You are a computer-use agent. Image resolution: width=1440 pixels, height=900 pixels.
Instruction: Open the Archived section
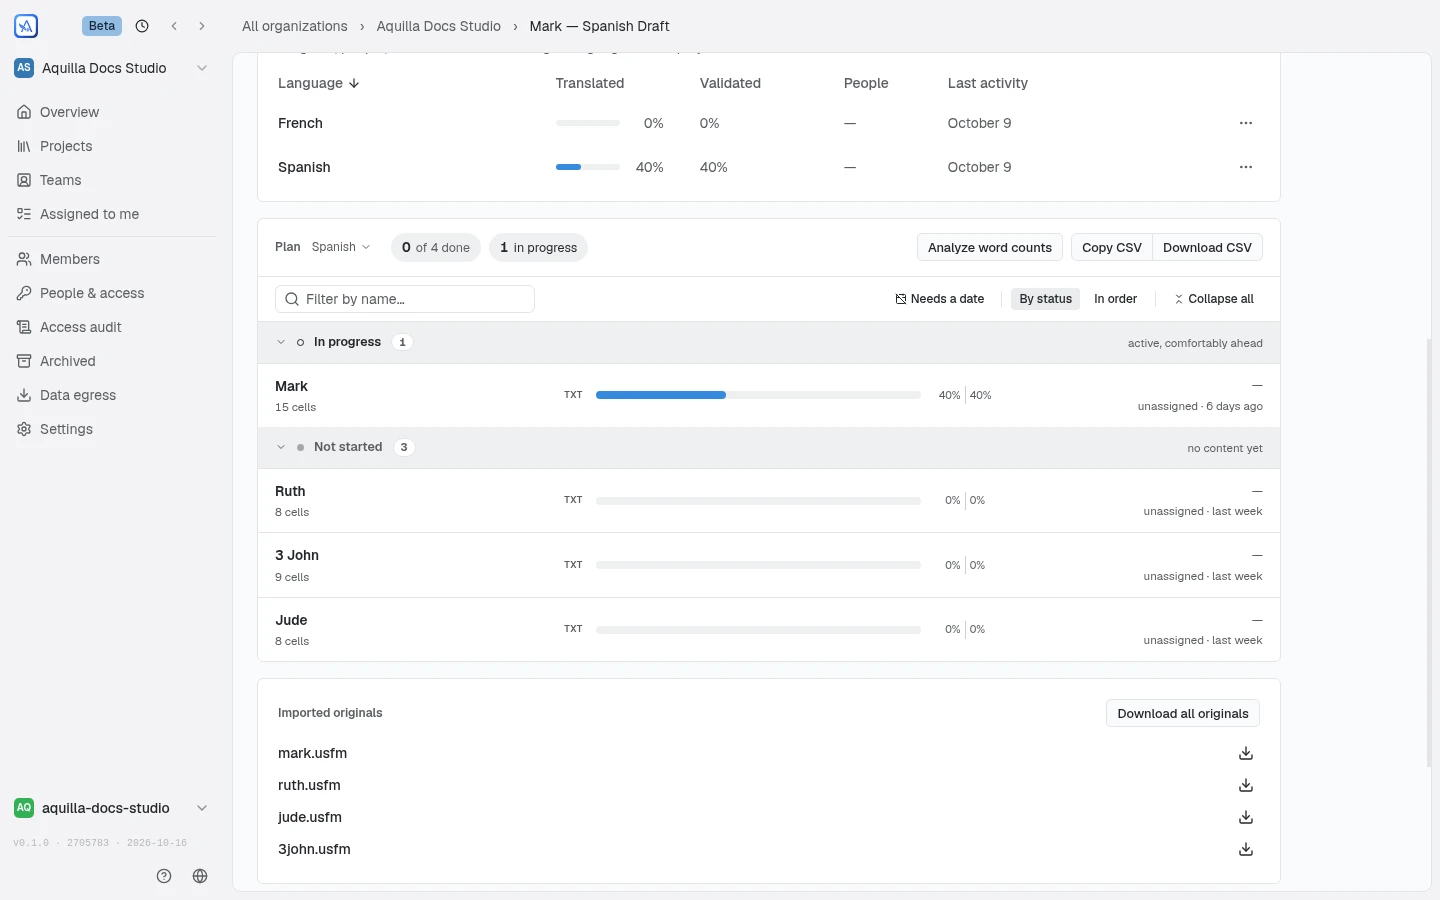(112, 361)
